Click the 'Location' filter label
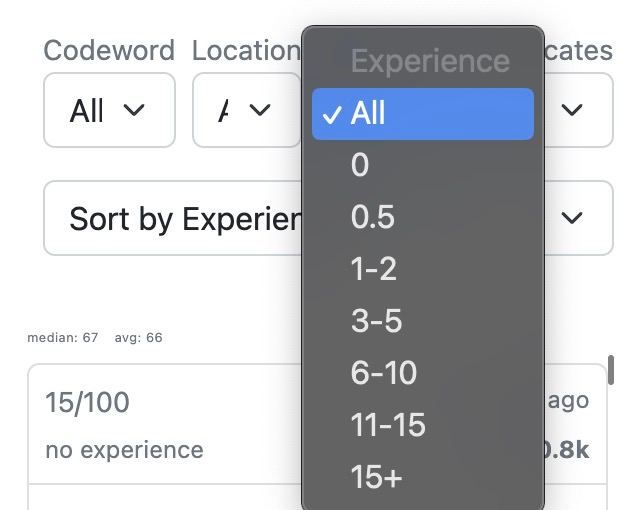Screen dimensions: 618x510 246,50
